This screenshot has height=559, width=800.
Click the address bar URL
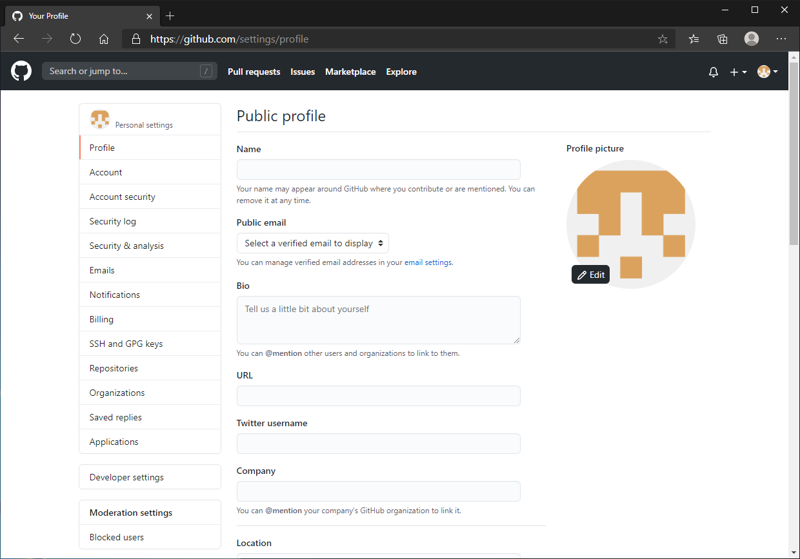(x=230, y=39)
